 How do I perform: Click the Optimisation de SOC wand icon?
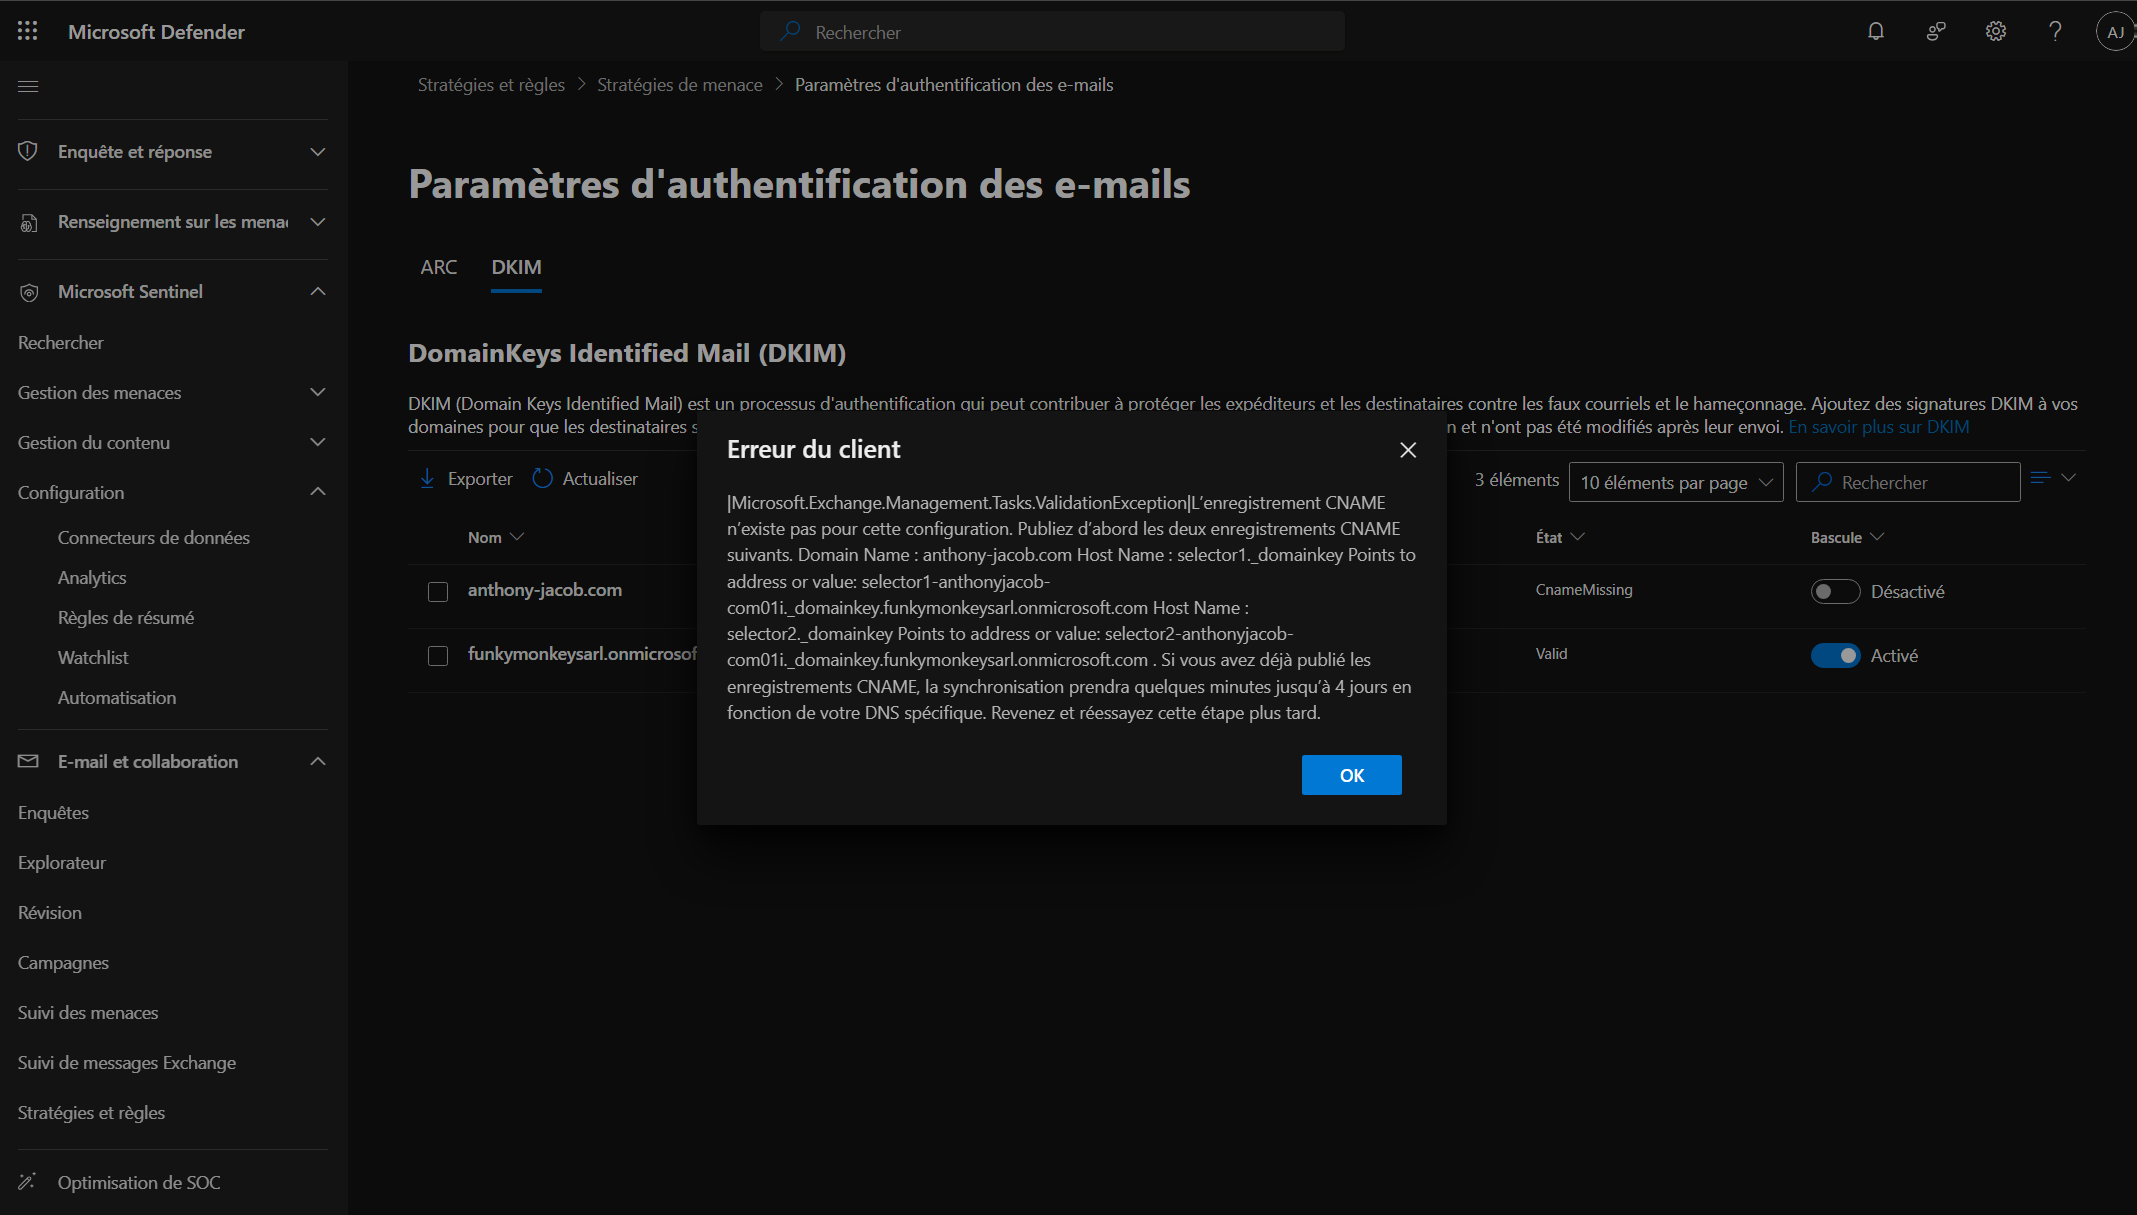pyautogui.click(x=28, y=1182)
